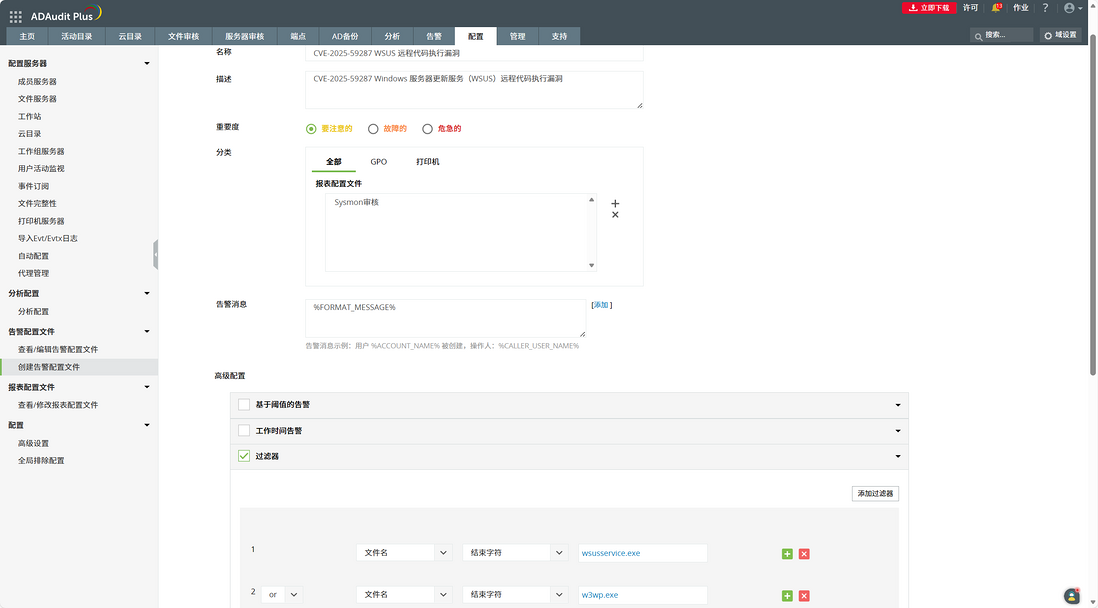Screen dimensions: 1098x608
Task: Add a filter row after wsusservice.exe
Action: point(787,553)
